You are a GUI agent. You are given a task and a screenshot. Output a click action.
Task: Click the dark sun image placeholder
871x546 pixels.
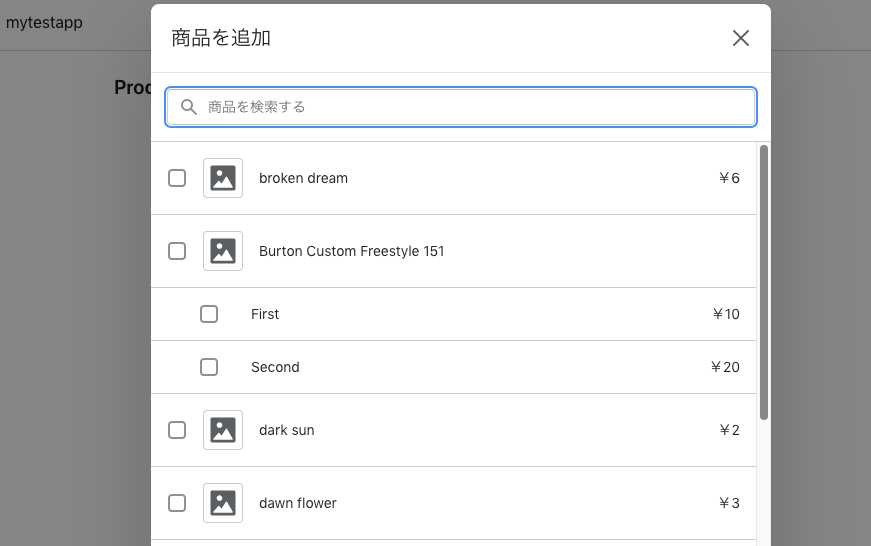pyautogui.click(x=223, y=430)
